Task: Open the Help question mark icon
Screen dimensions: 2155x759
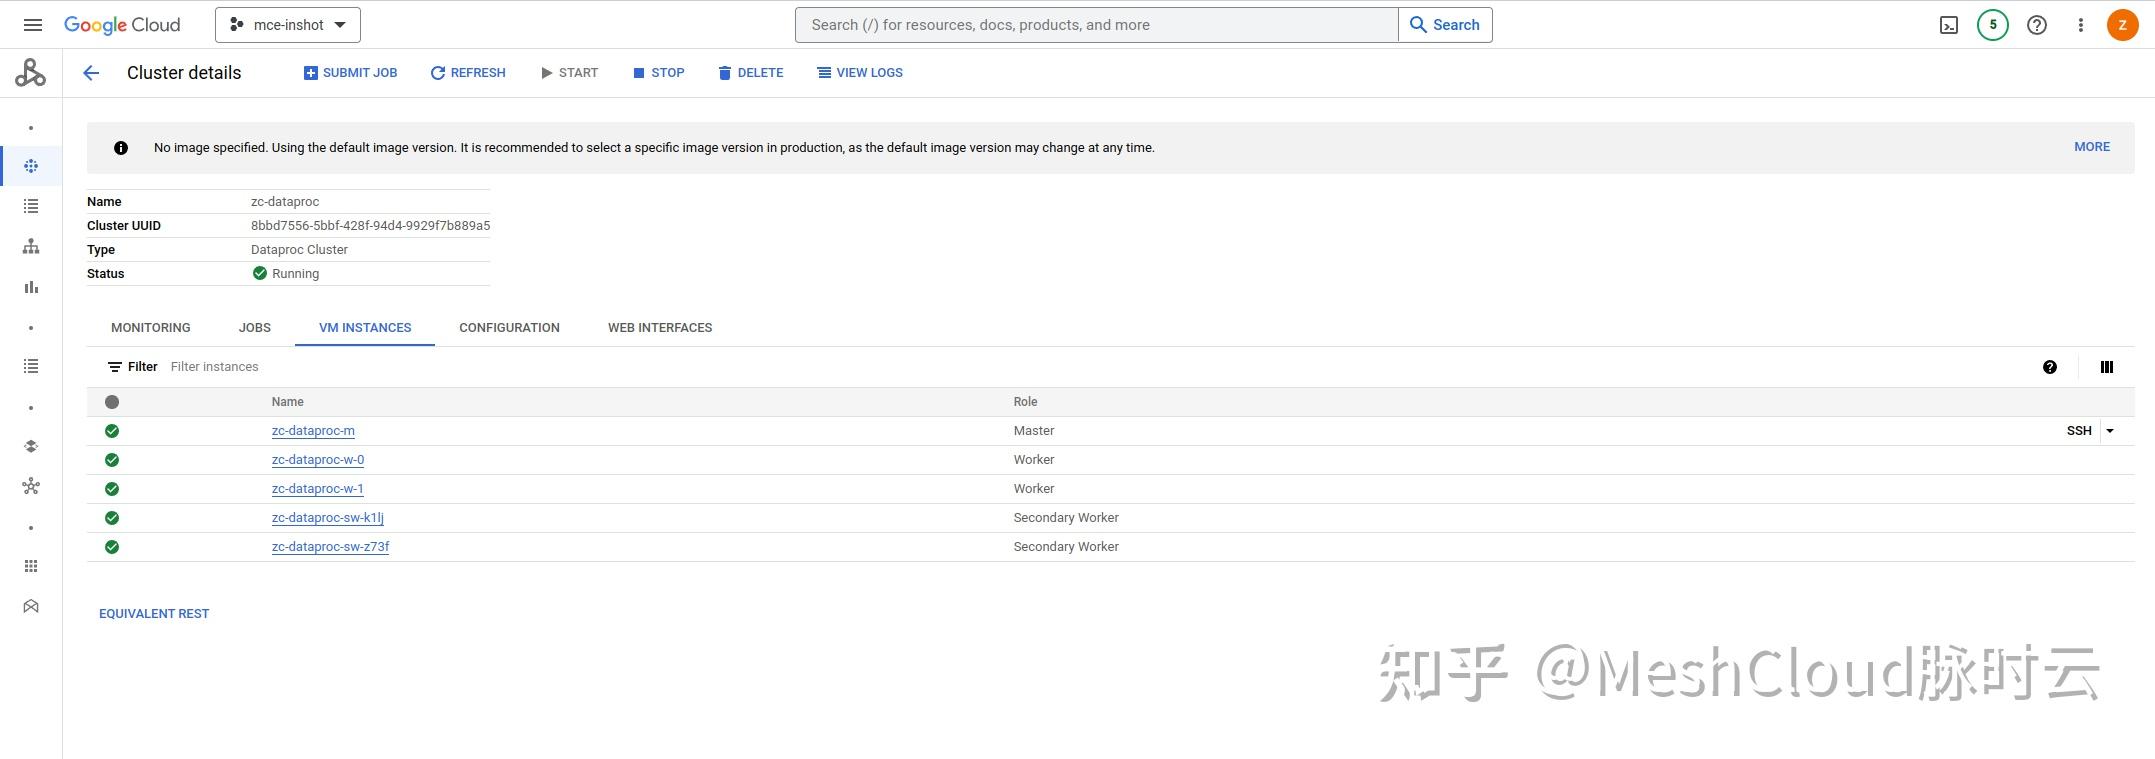Action: (x=2037, y=25)
